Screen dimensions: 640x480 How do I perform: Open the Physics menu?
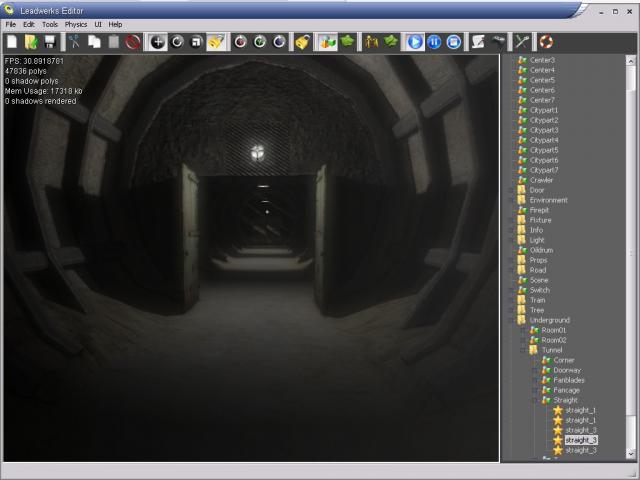[x=76, y=24]
